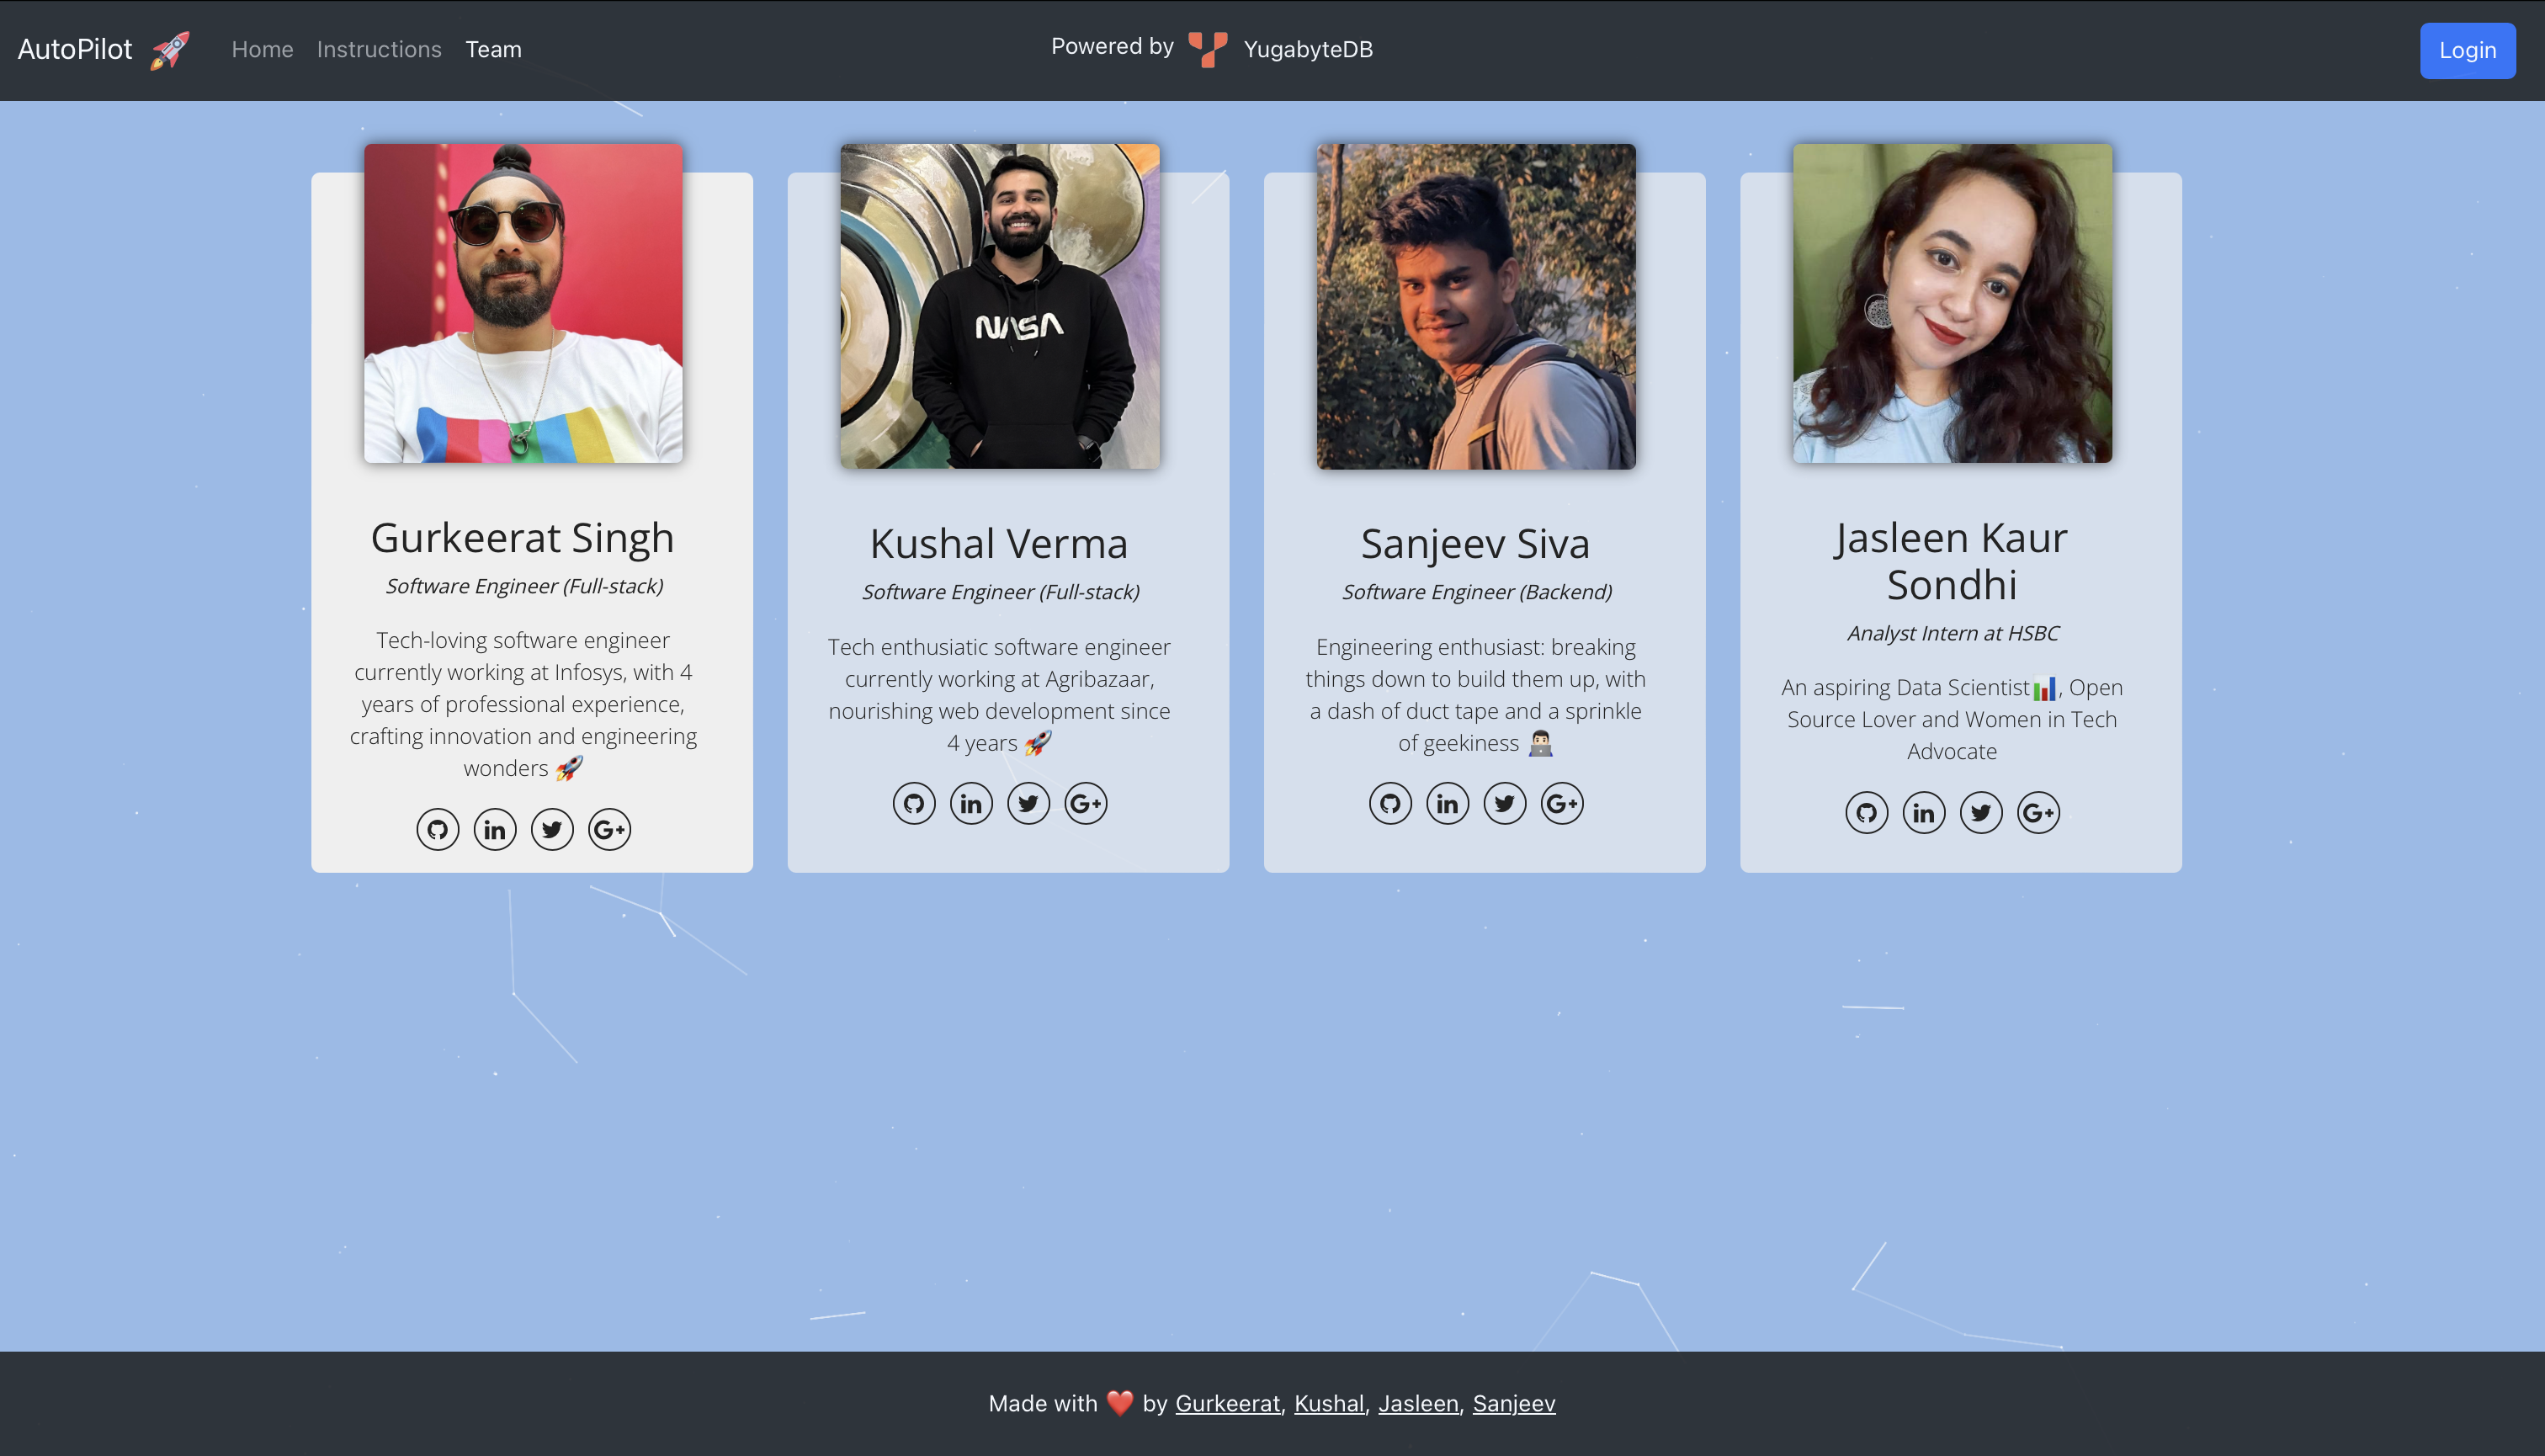Screen dimensions: 2545x1456
Task: Open Sanjeev Siva's GitHub icon
Action: click(1390, 803)
